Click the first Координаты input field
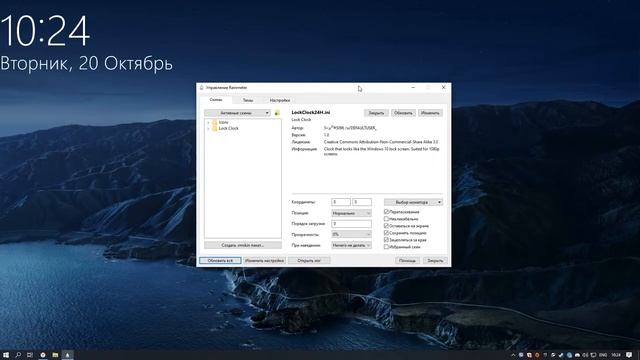The image size is (640, 360). [x=341, y=202]
